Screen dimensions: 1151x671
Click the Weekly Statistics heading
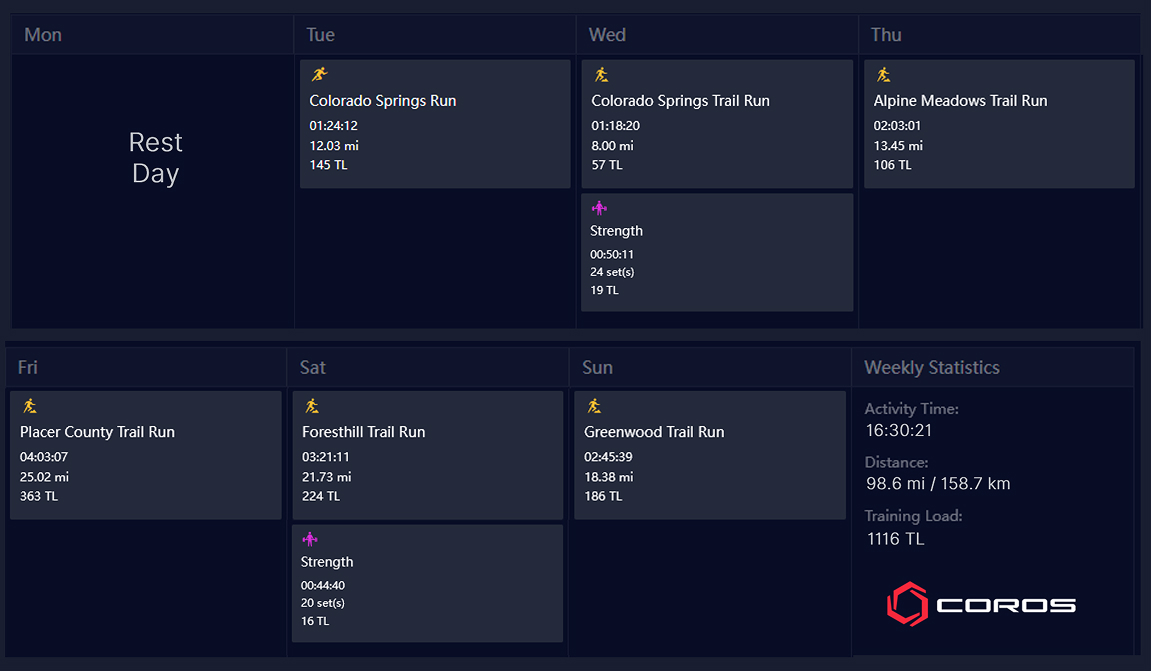click(x=932, y=367)
